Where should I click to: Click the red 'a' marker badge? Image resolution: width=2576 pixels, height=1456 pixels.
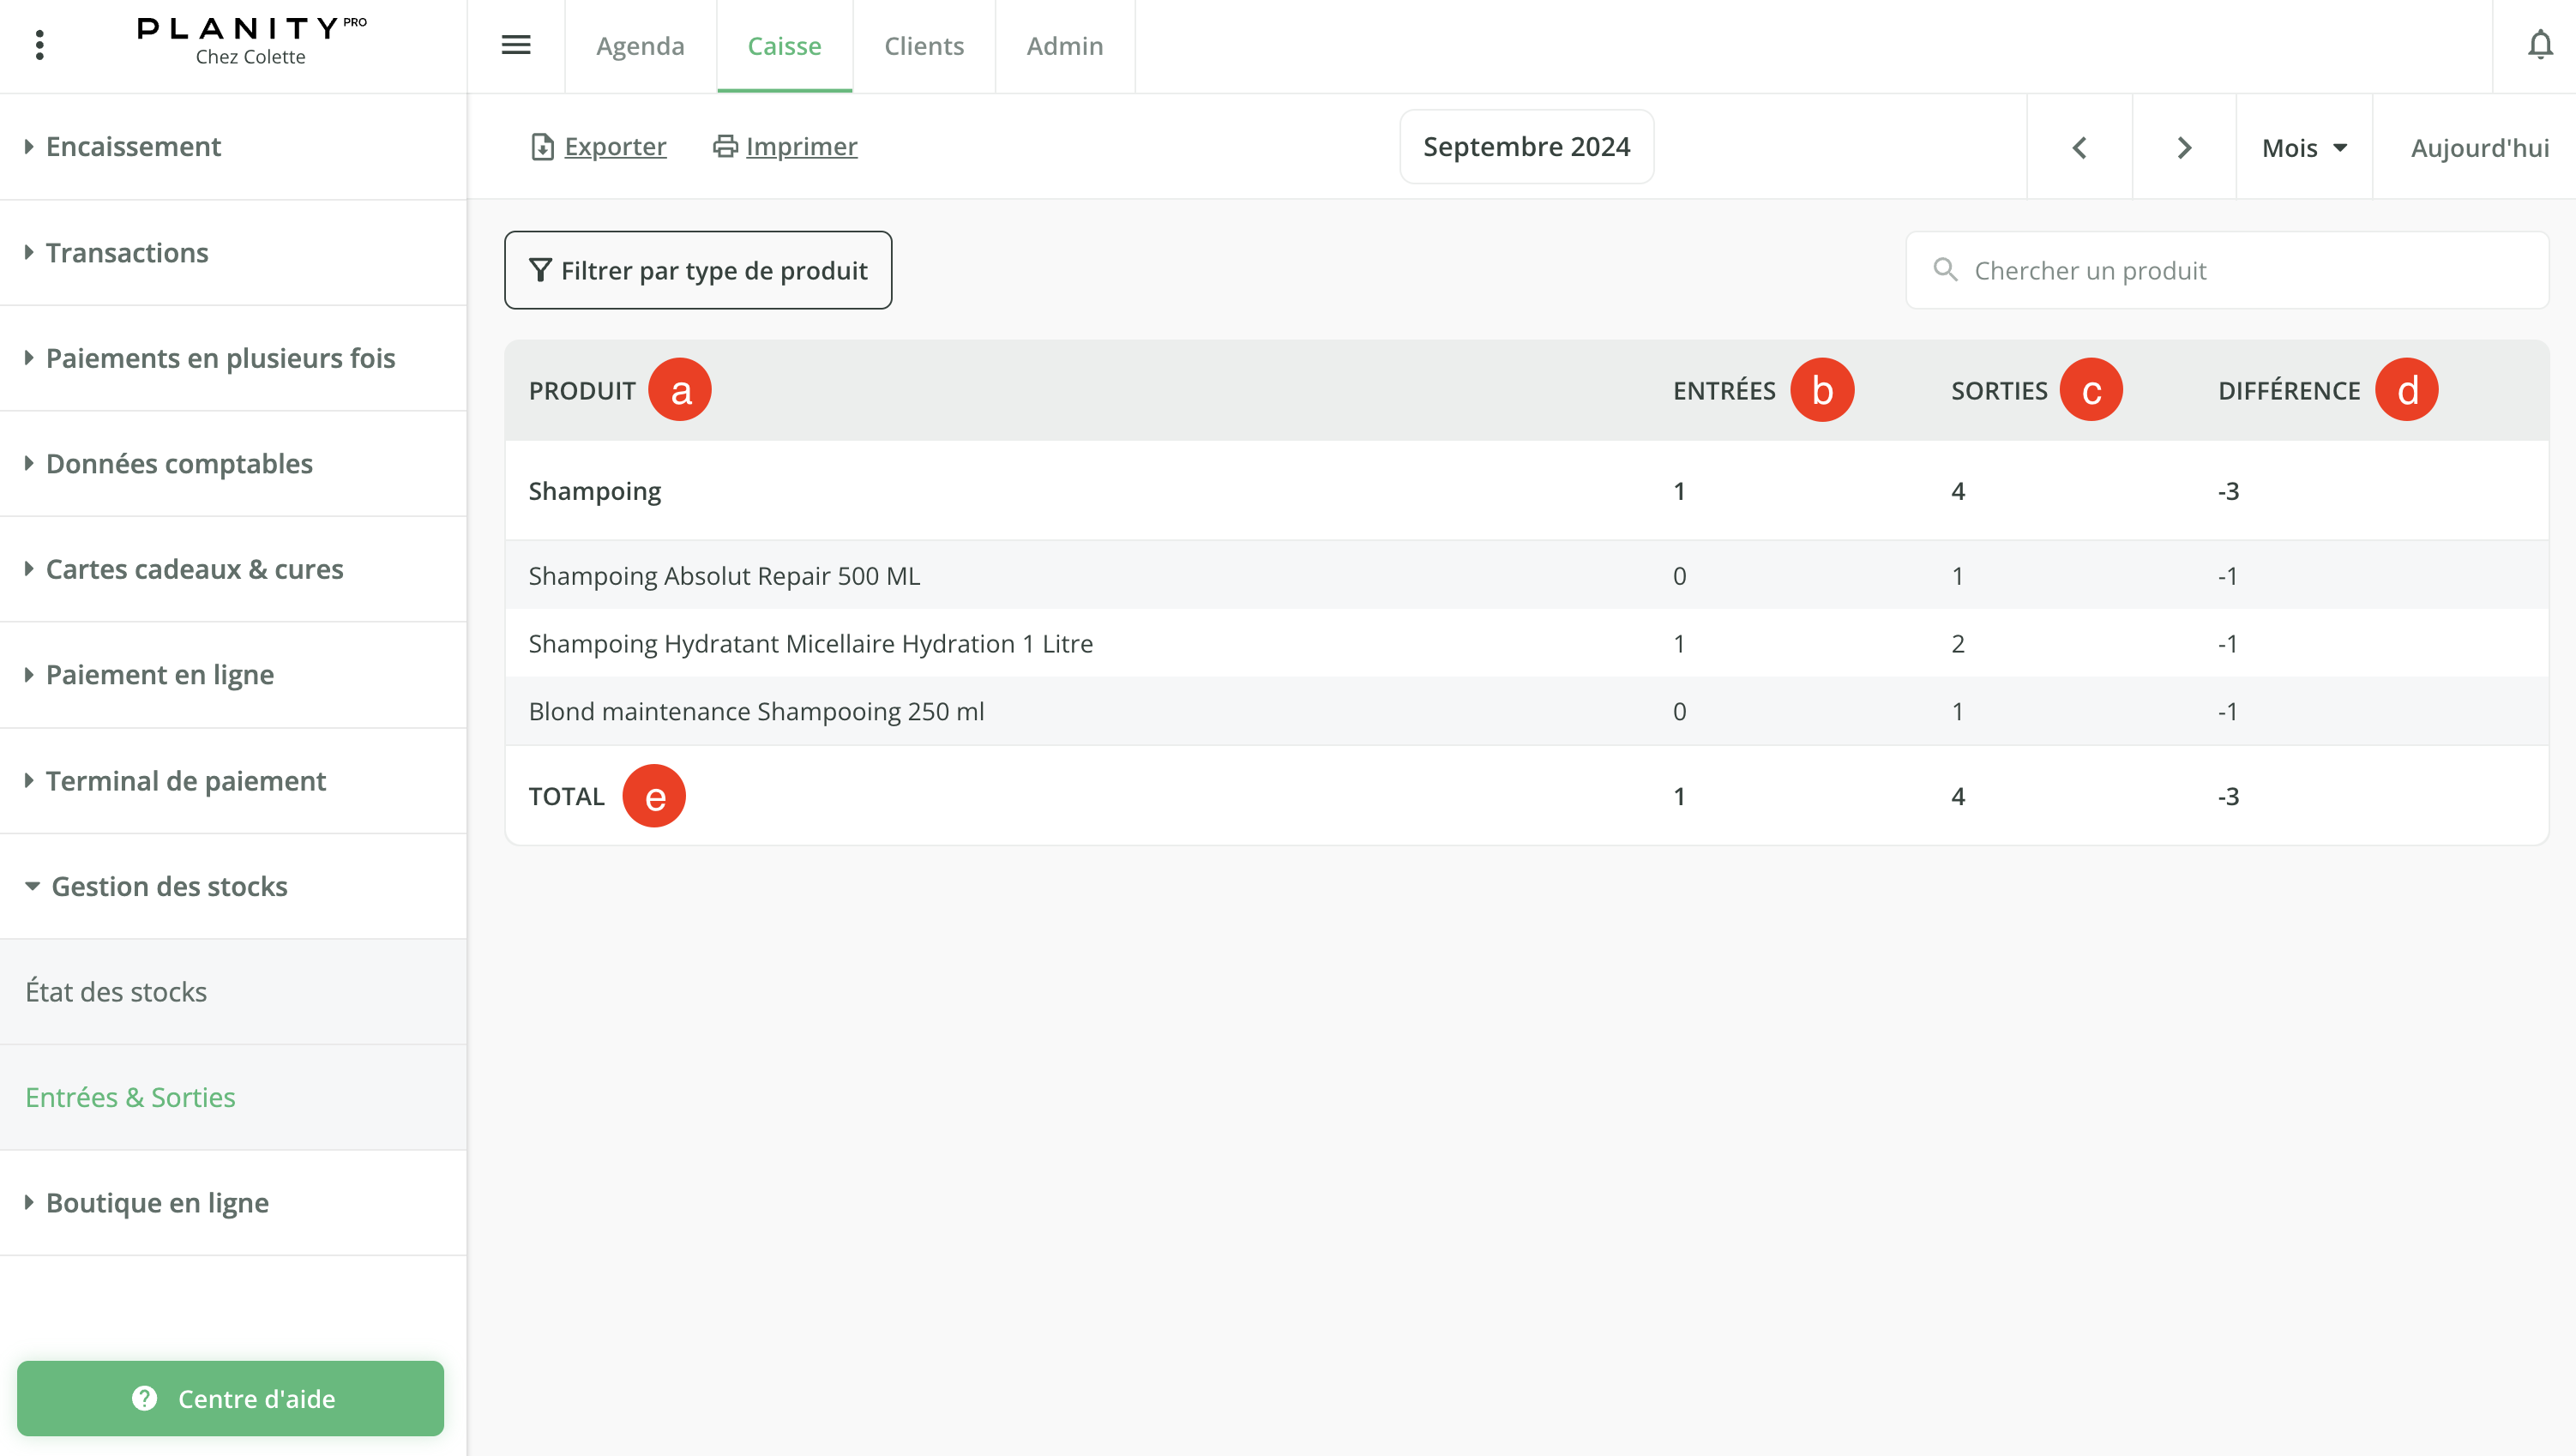(x=680, y=390)
